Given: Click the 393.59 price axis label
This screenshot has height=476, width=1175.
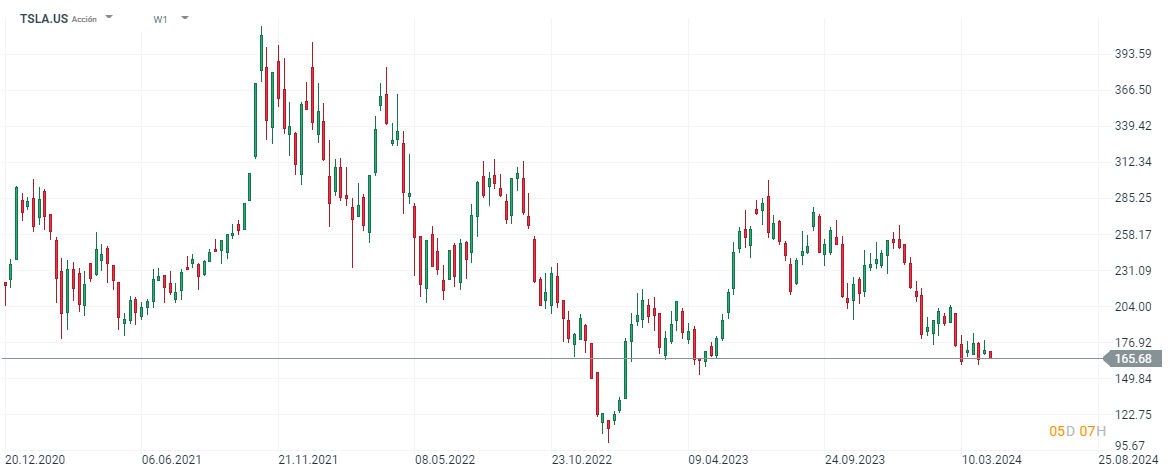Looking at the screenshot, I should [1134, 54].
